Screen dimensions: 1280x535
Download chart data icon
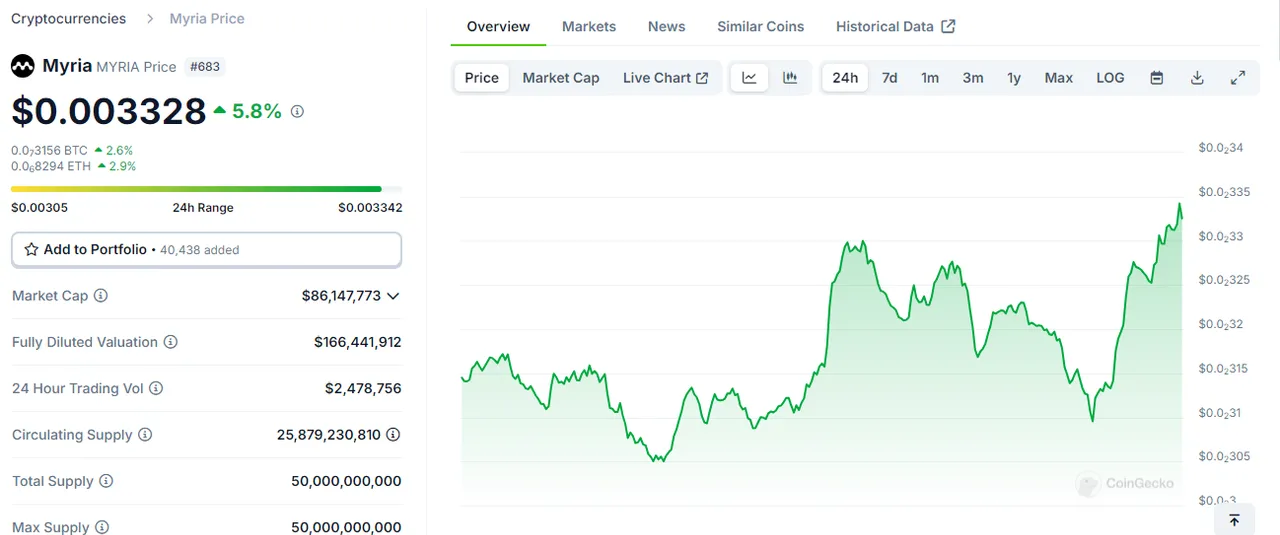(x=1197, y=78)
